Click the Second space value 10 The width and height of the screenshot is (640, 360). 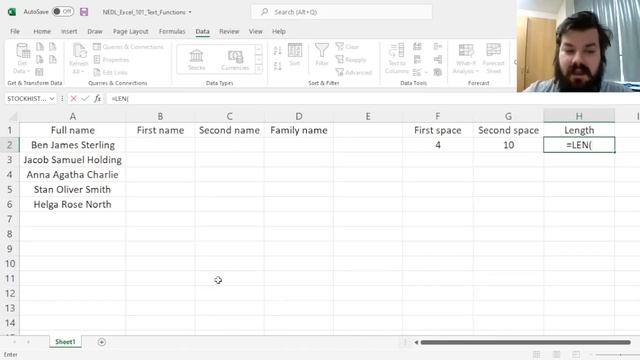[508, 145]
